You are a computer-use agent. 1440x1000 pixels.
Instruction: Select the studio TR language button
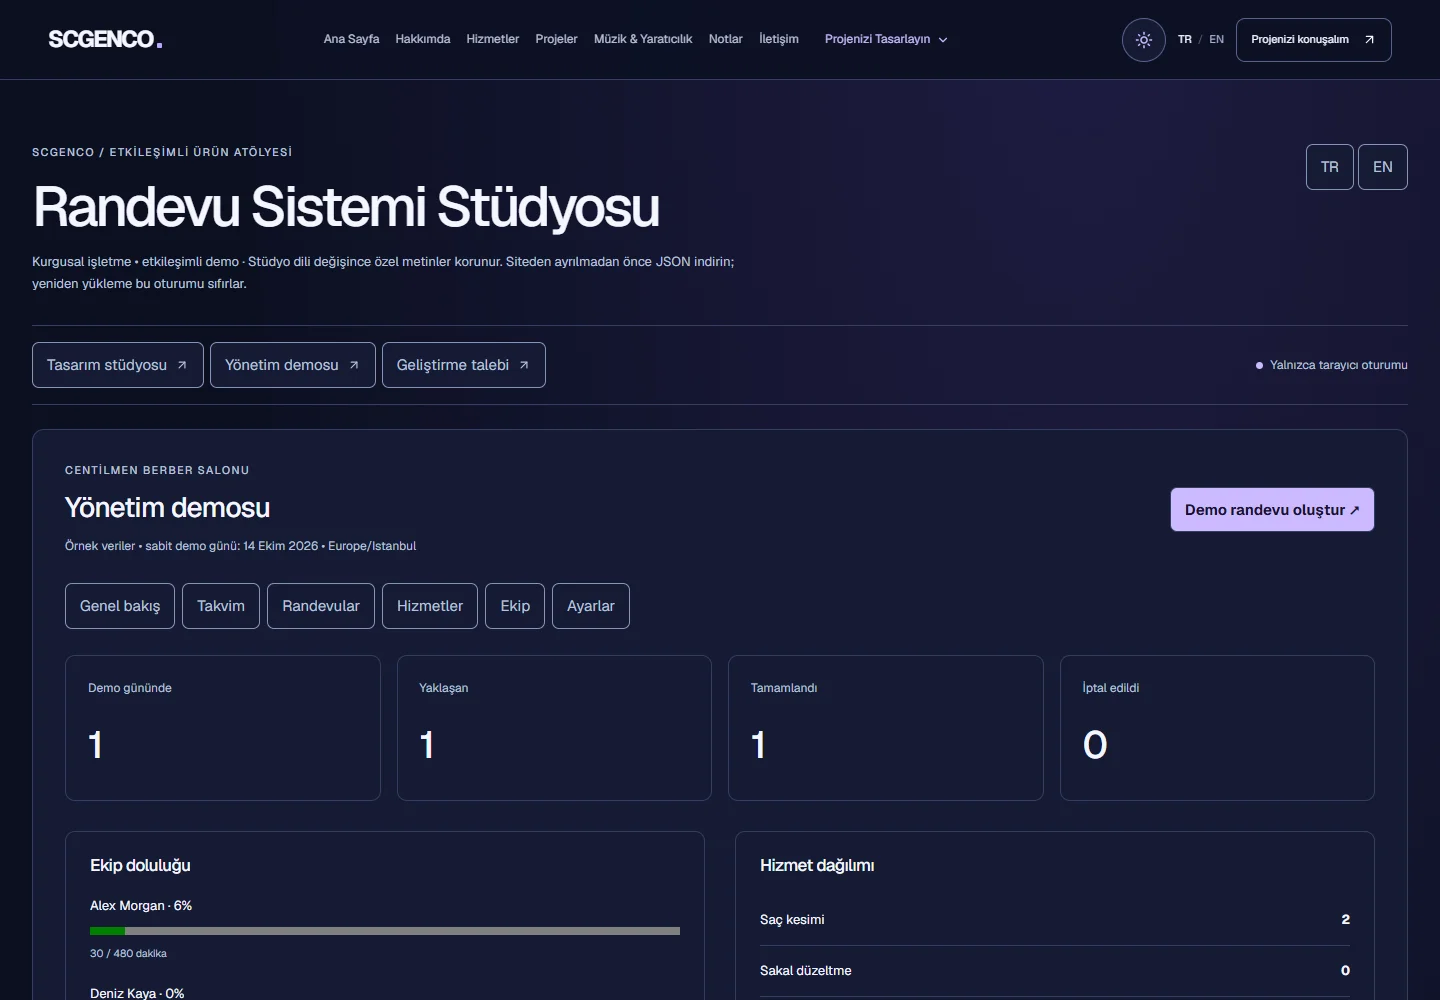1330,167
